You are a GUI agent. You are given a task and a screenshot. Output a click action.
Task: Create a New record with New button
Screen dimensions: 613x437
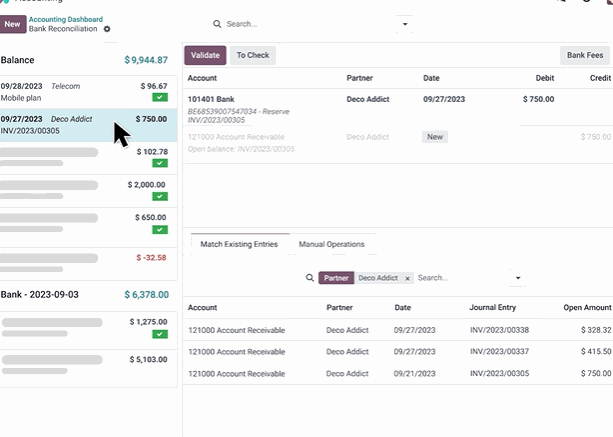click(x=12, y=24)
